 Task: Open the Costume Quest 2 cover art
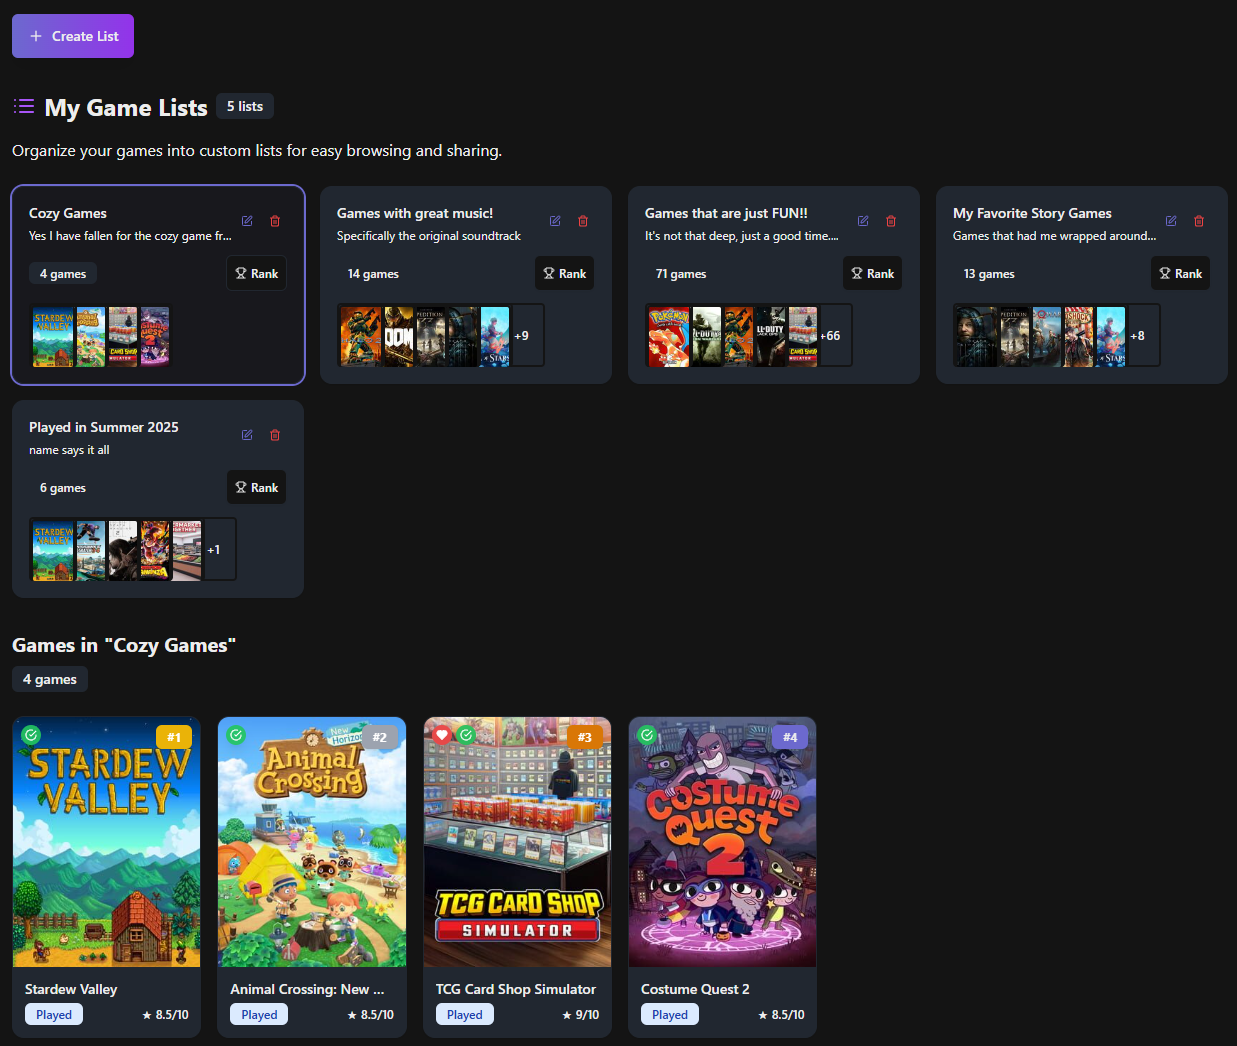point(723,842)
